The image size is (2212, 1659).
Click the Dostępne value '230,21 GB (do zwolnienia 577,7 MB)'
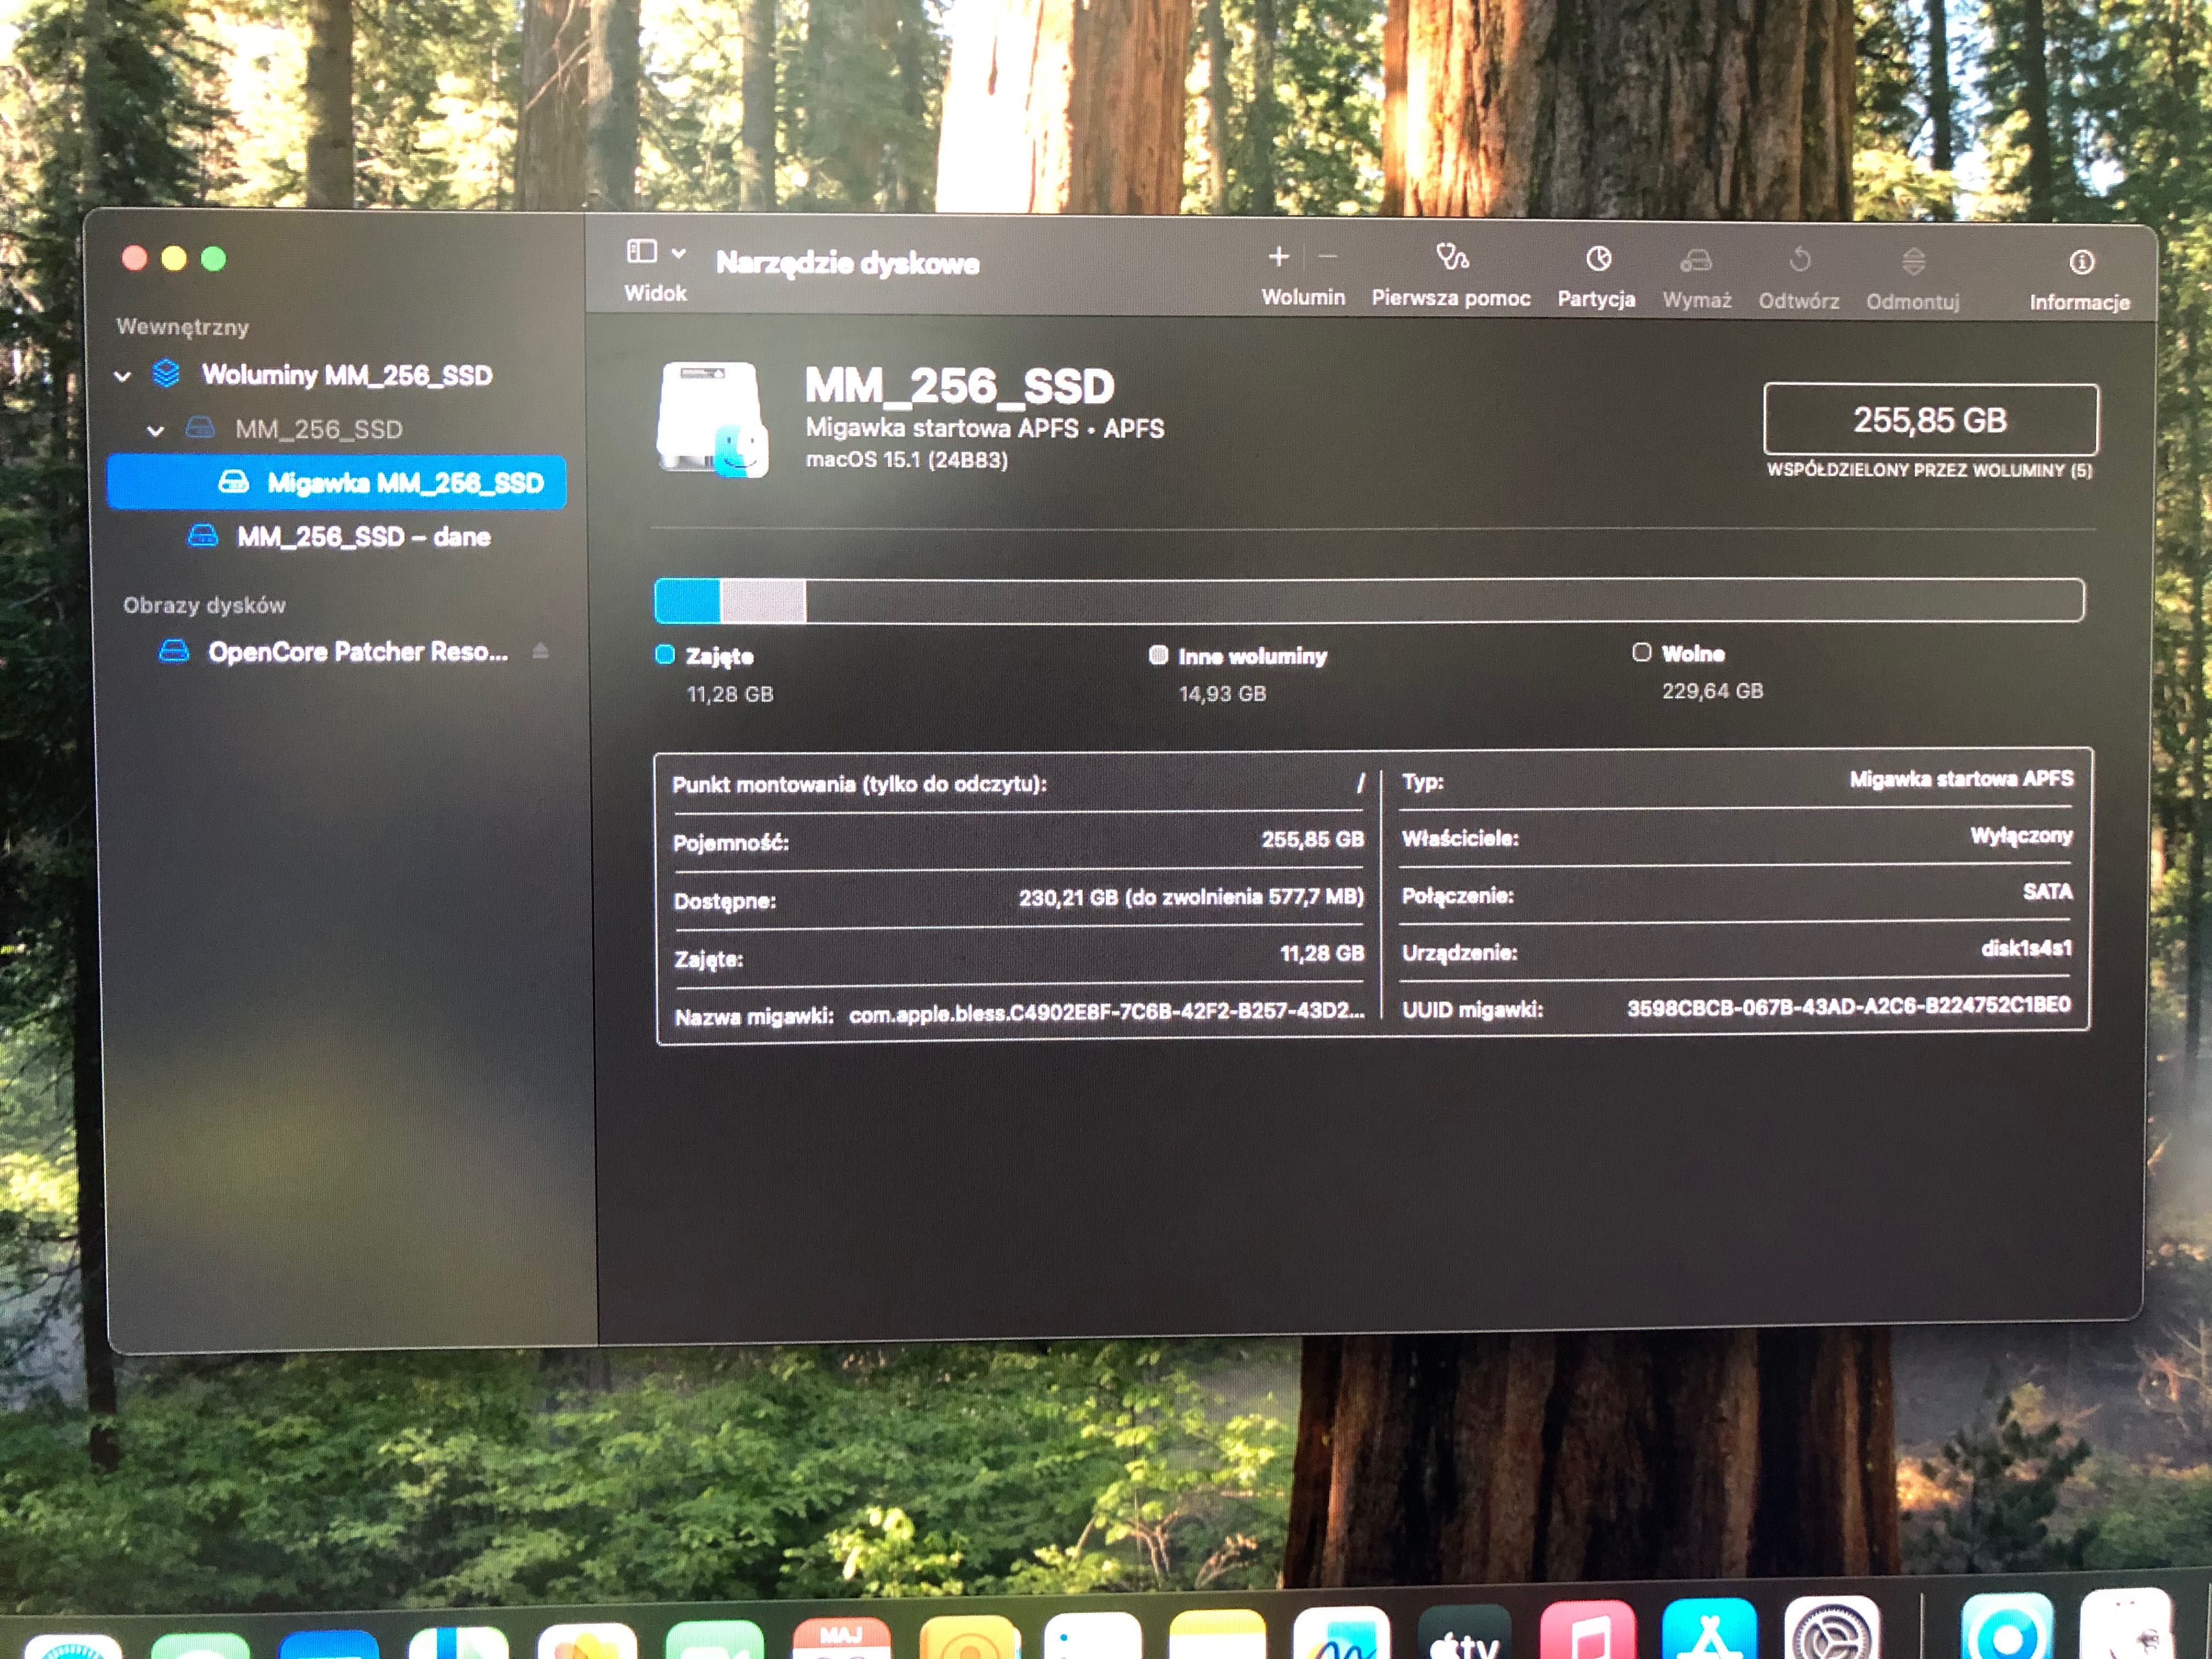tap(1191, 897)
